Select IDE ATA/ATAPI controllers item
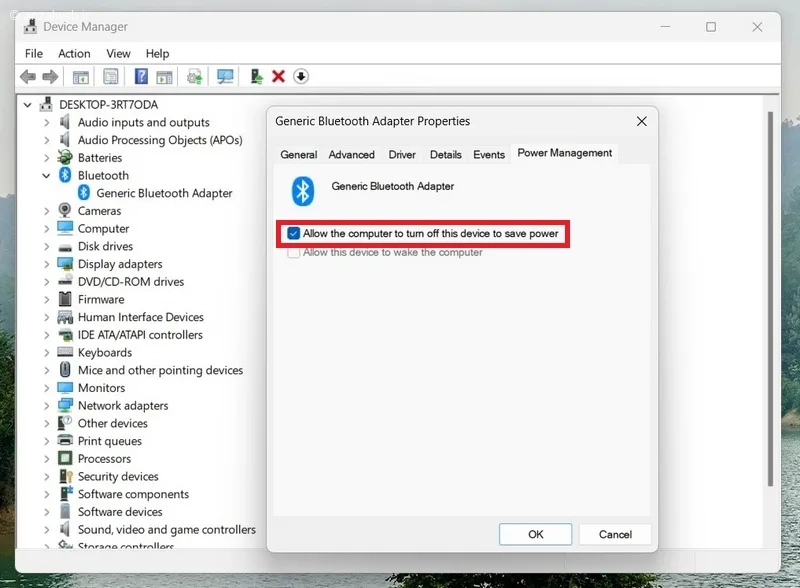The image size is (800, 588). pyautogui.click(x=140, y=335)
